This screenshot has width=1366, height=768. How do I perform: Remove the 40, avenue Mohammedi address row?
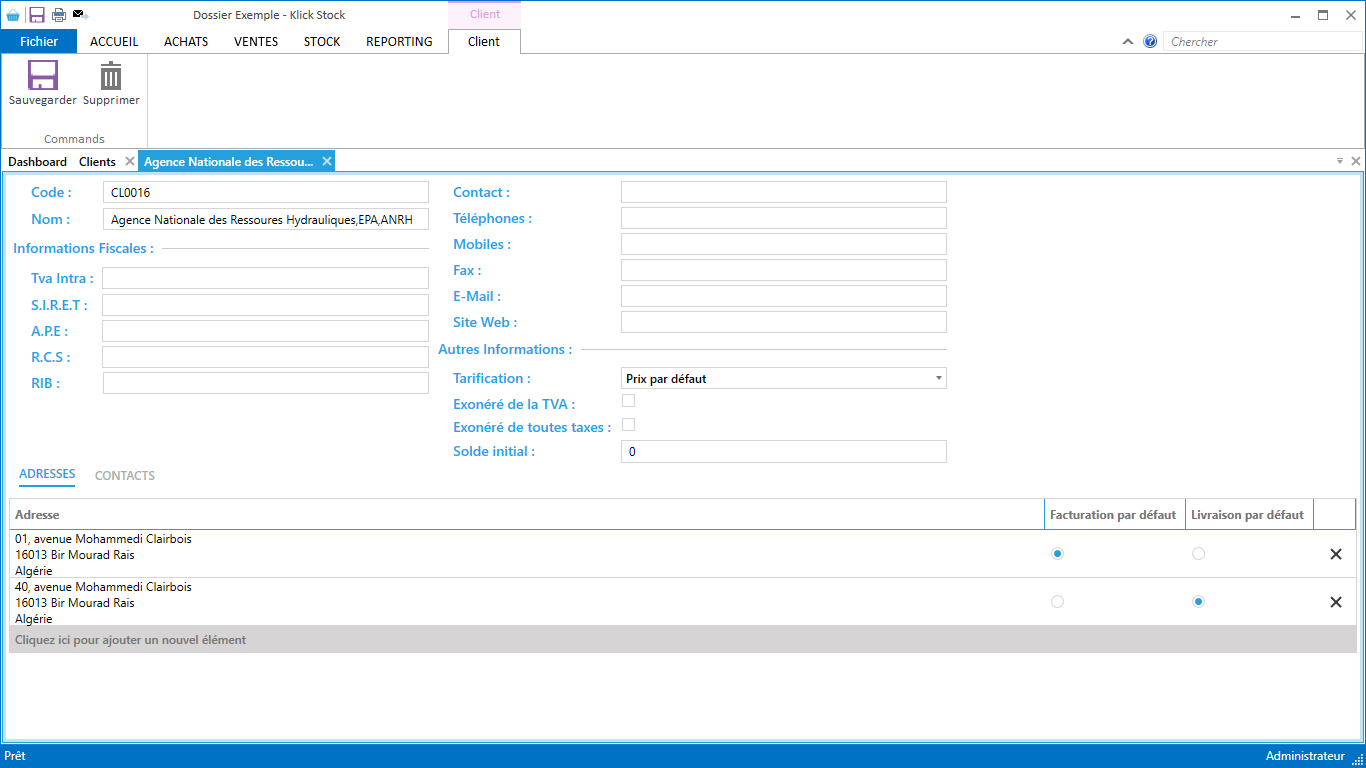point(1335,602)
